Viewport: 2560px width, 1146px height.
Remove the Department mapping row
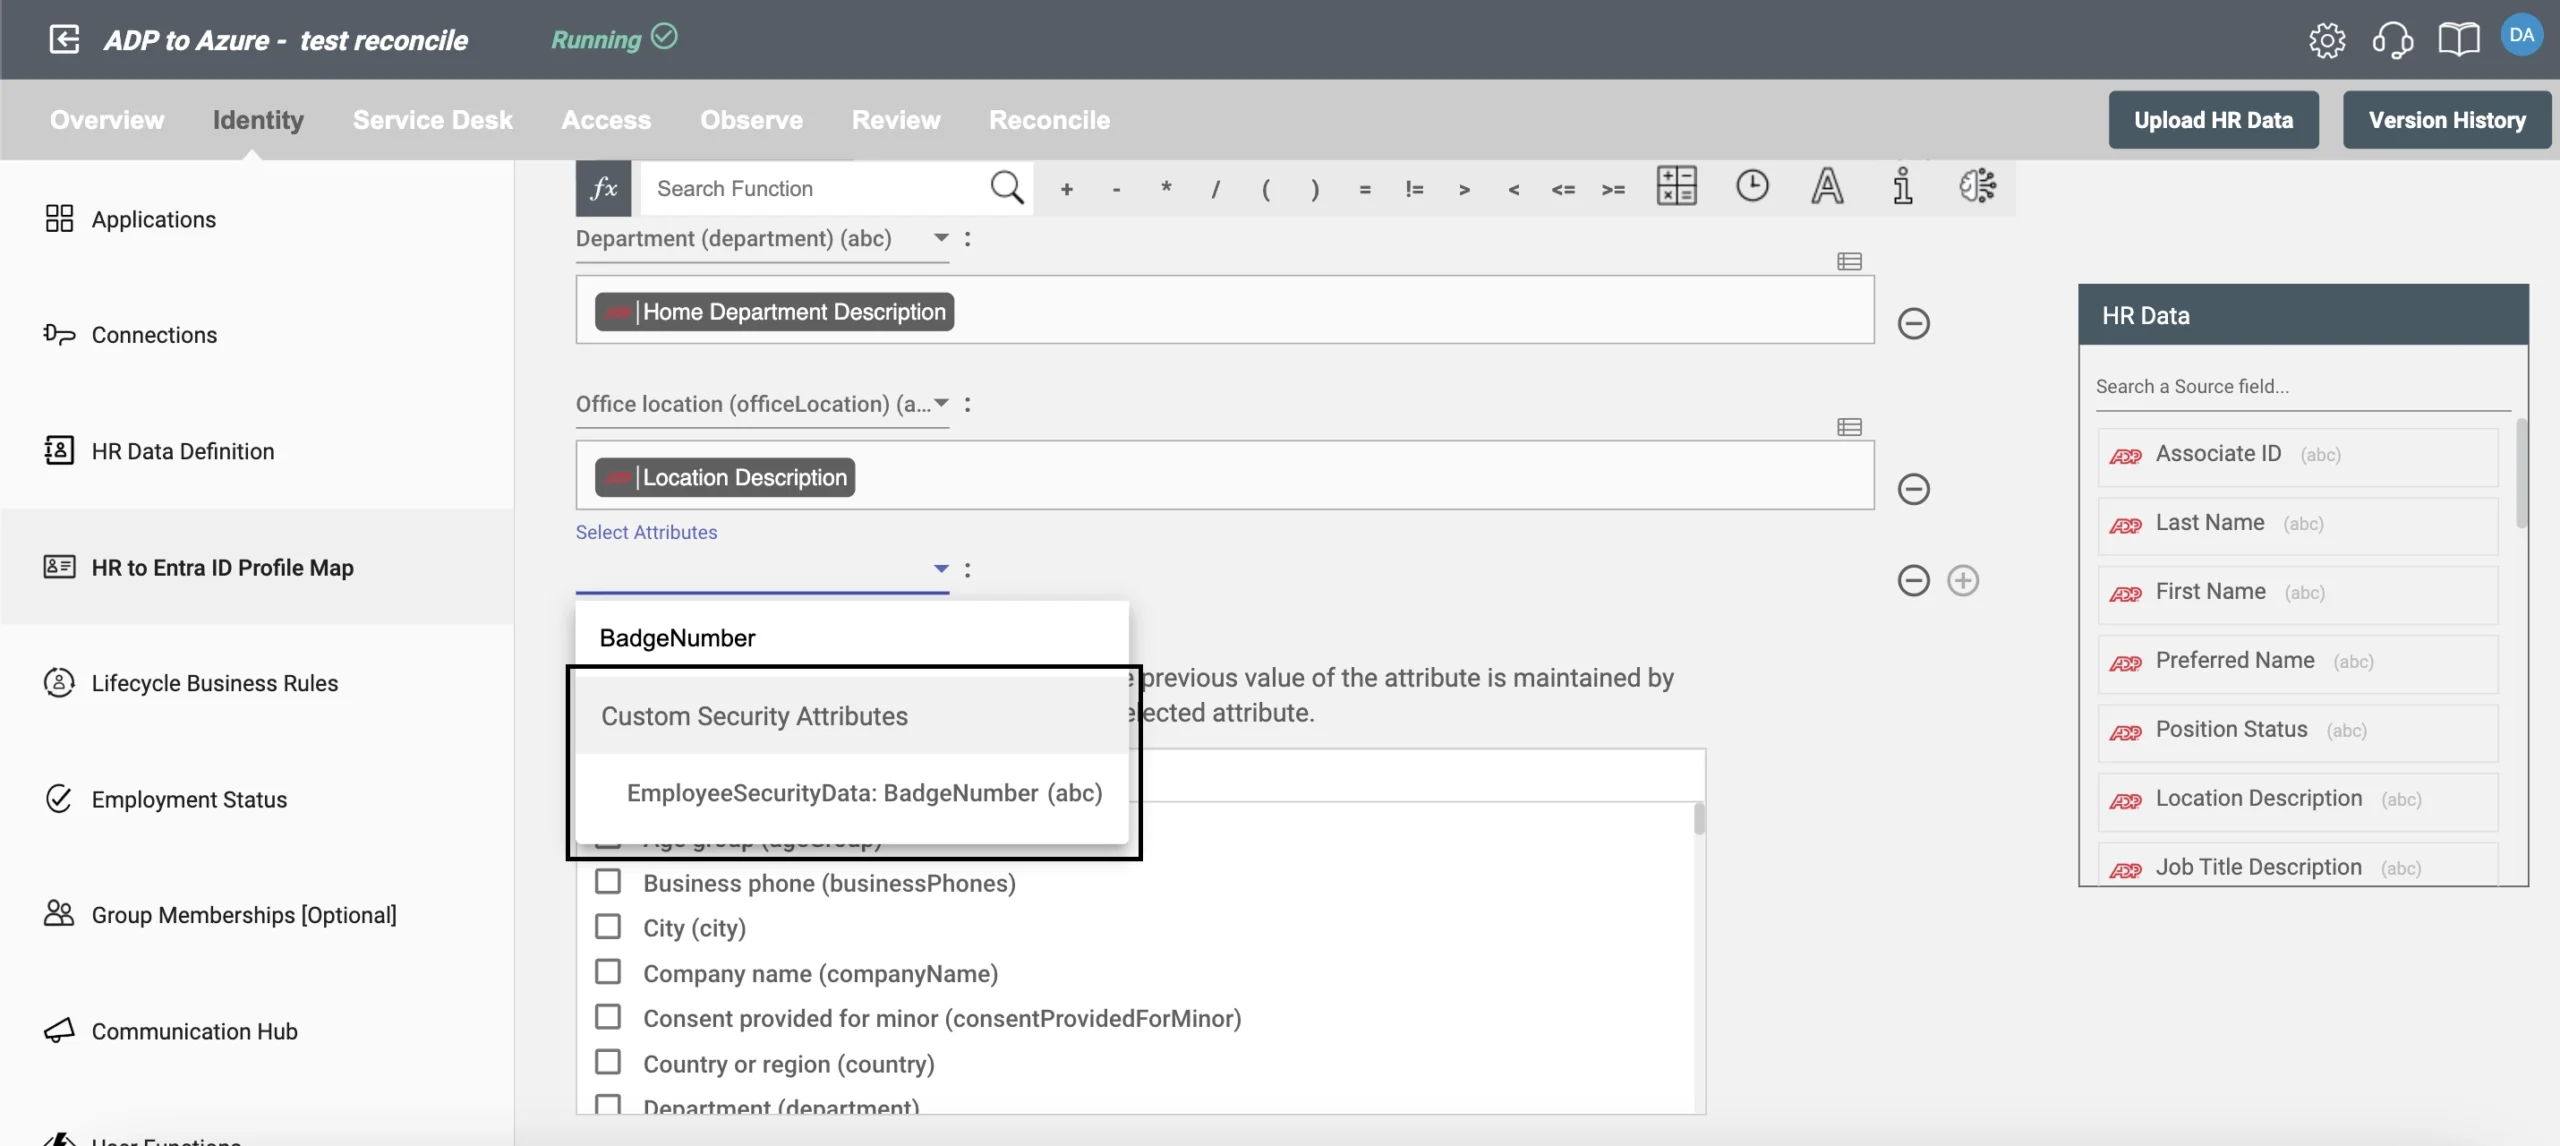pyautogui.click(x=1913, y=324)
